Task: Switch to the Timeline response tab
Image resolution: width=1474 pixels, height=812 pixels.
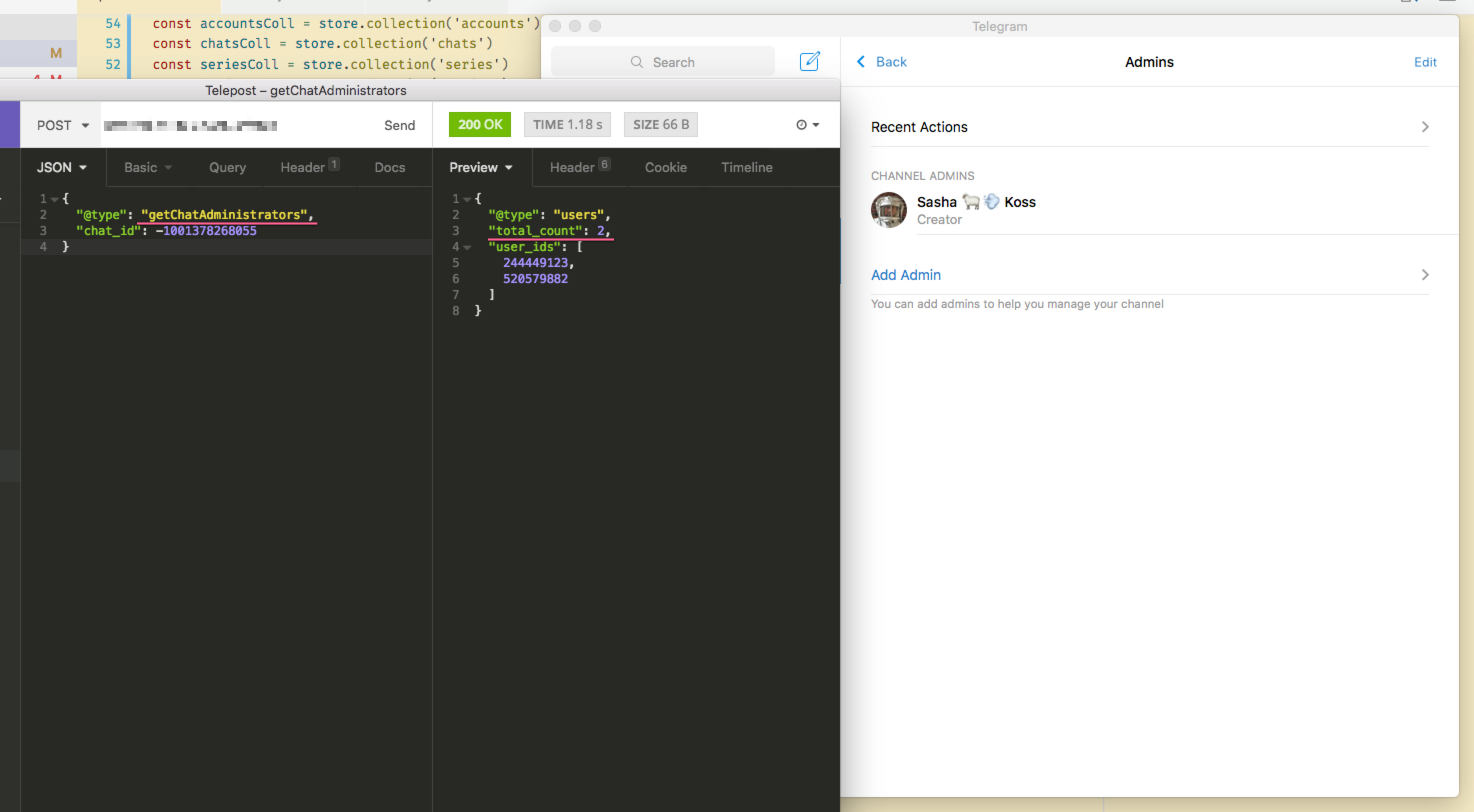Action: (x=746, y=167)
